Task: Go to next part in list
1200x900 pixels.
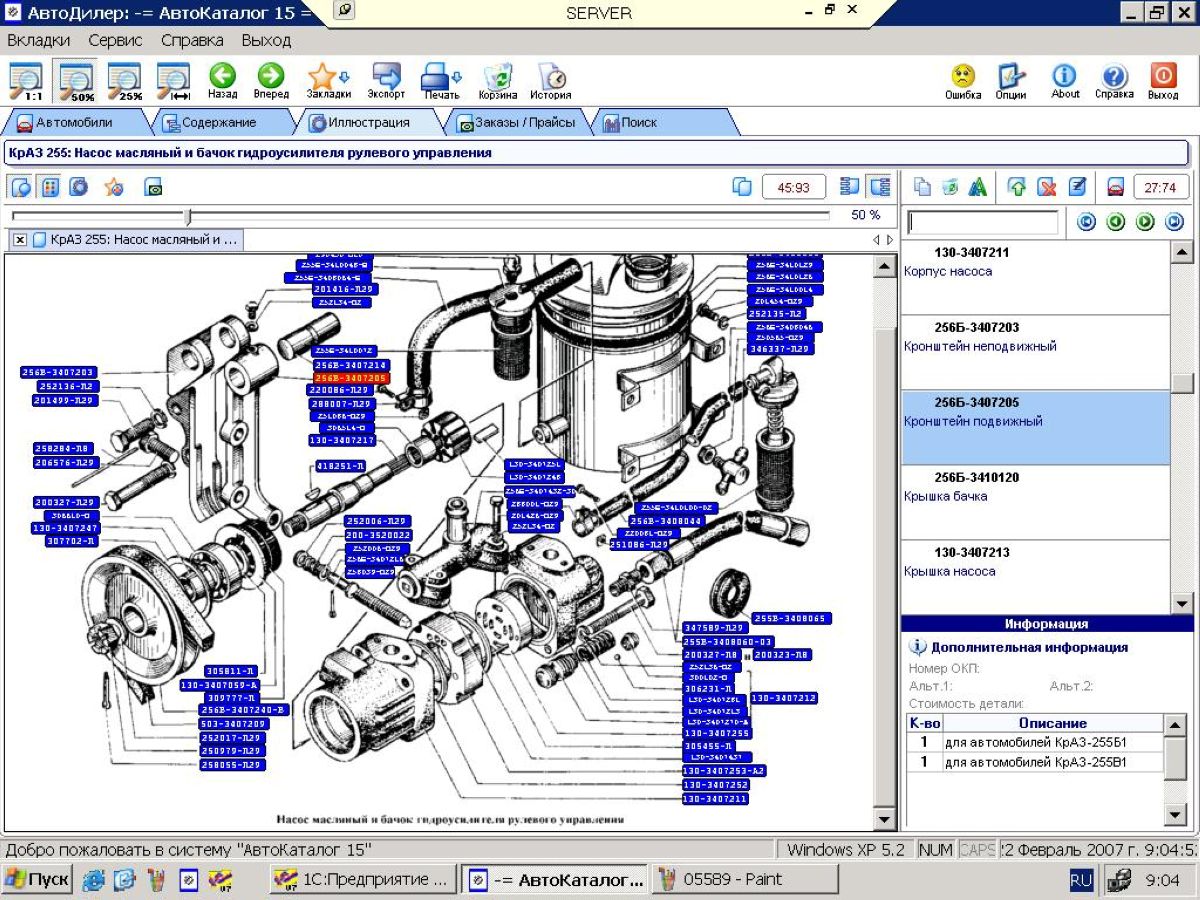Action: 1146,222
